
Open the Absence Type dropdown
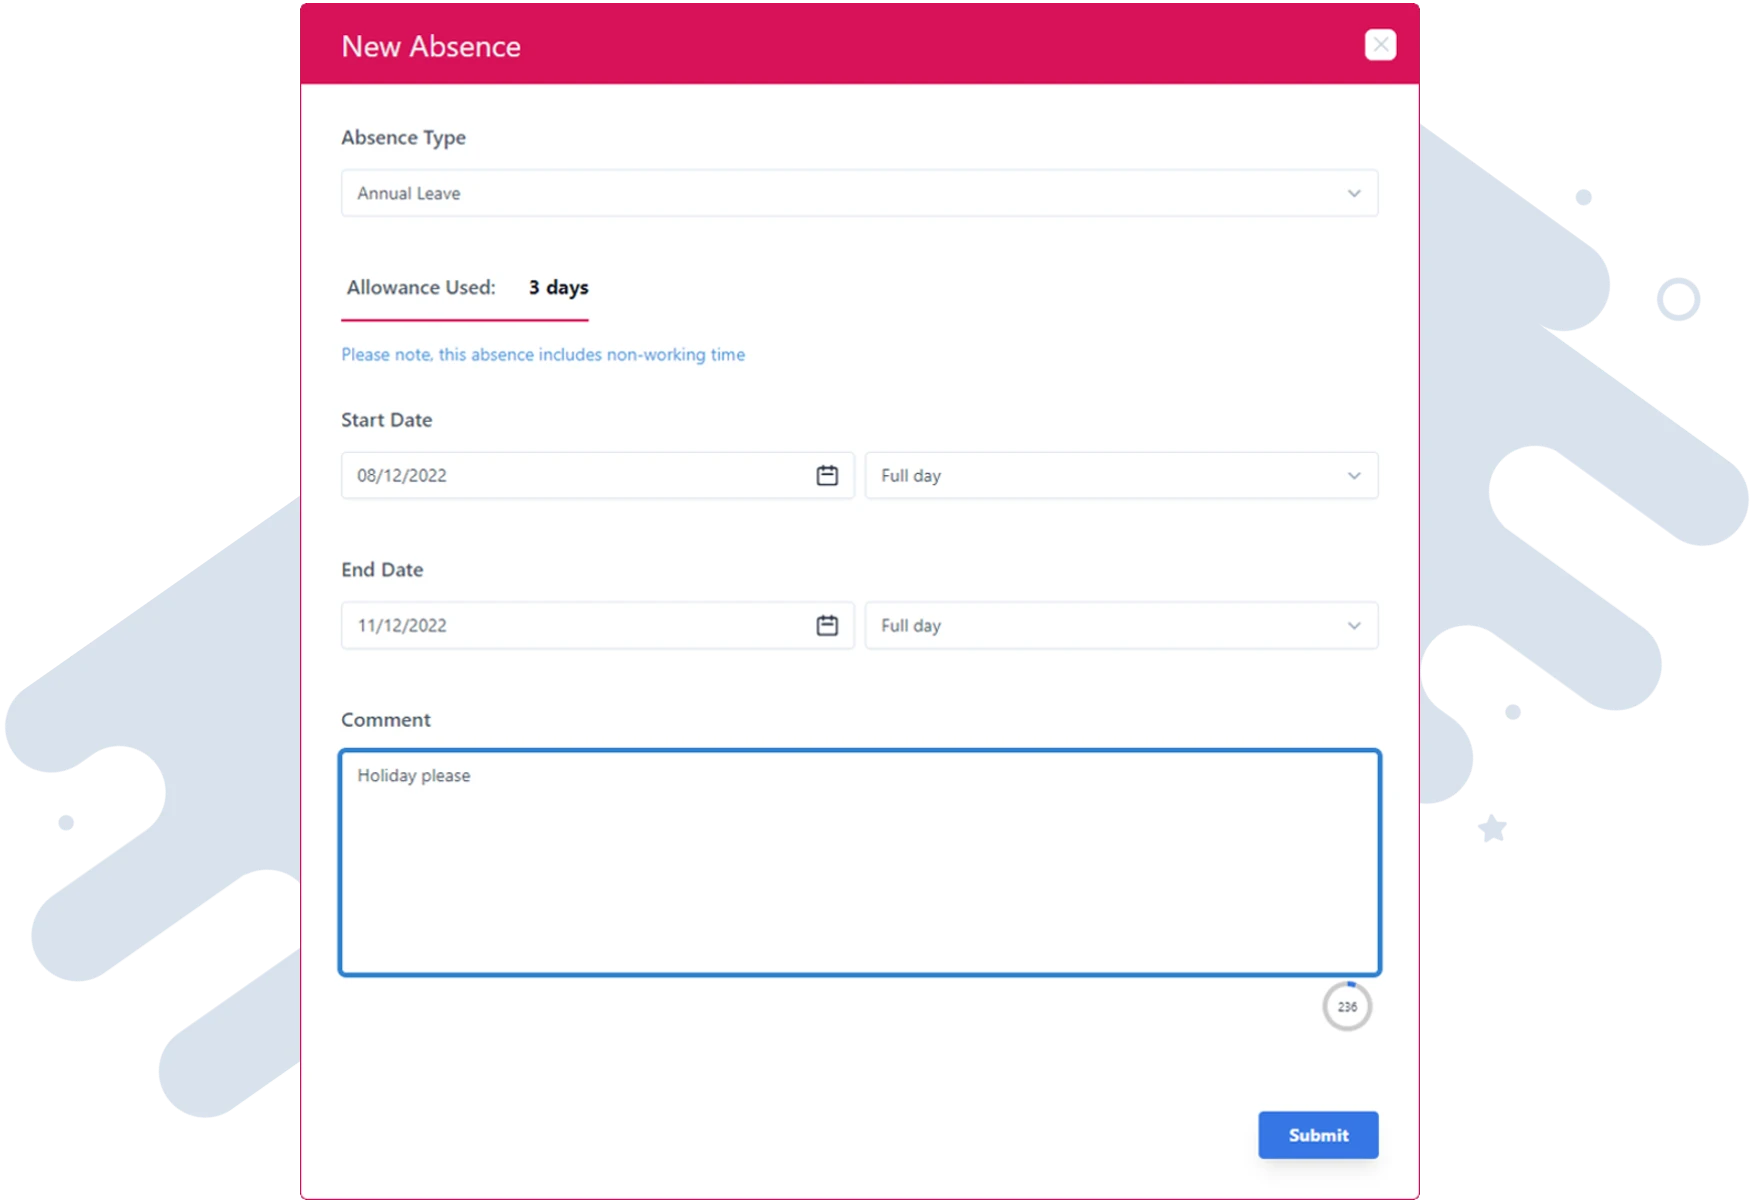click(860, 193)
